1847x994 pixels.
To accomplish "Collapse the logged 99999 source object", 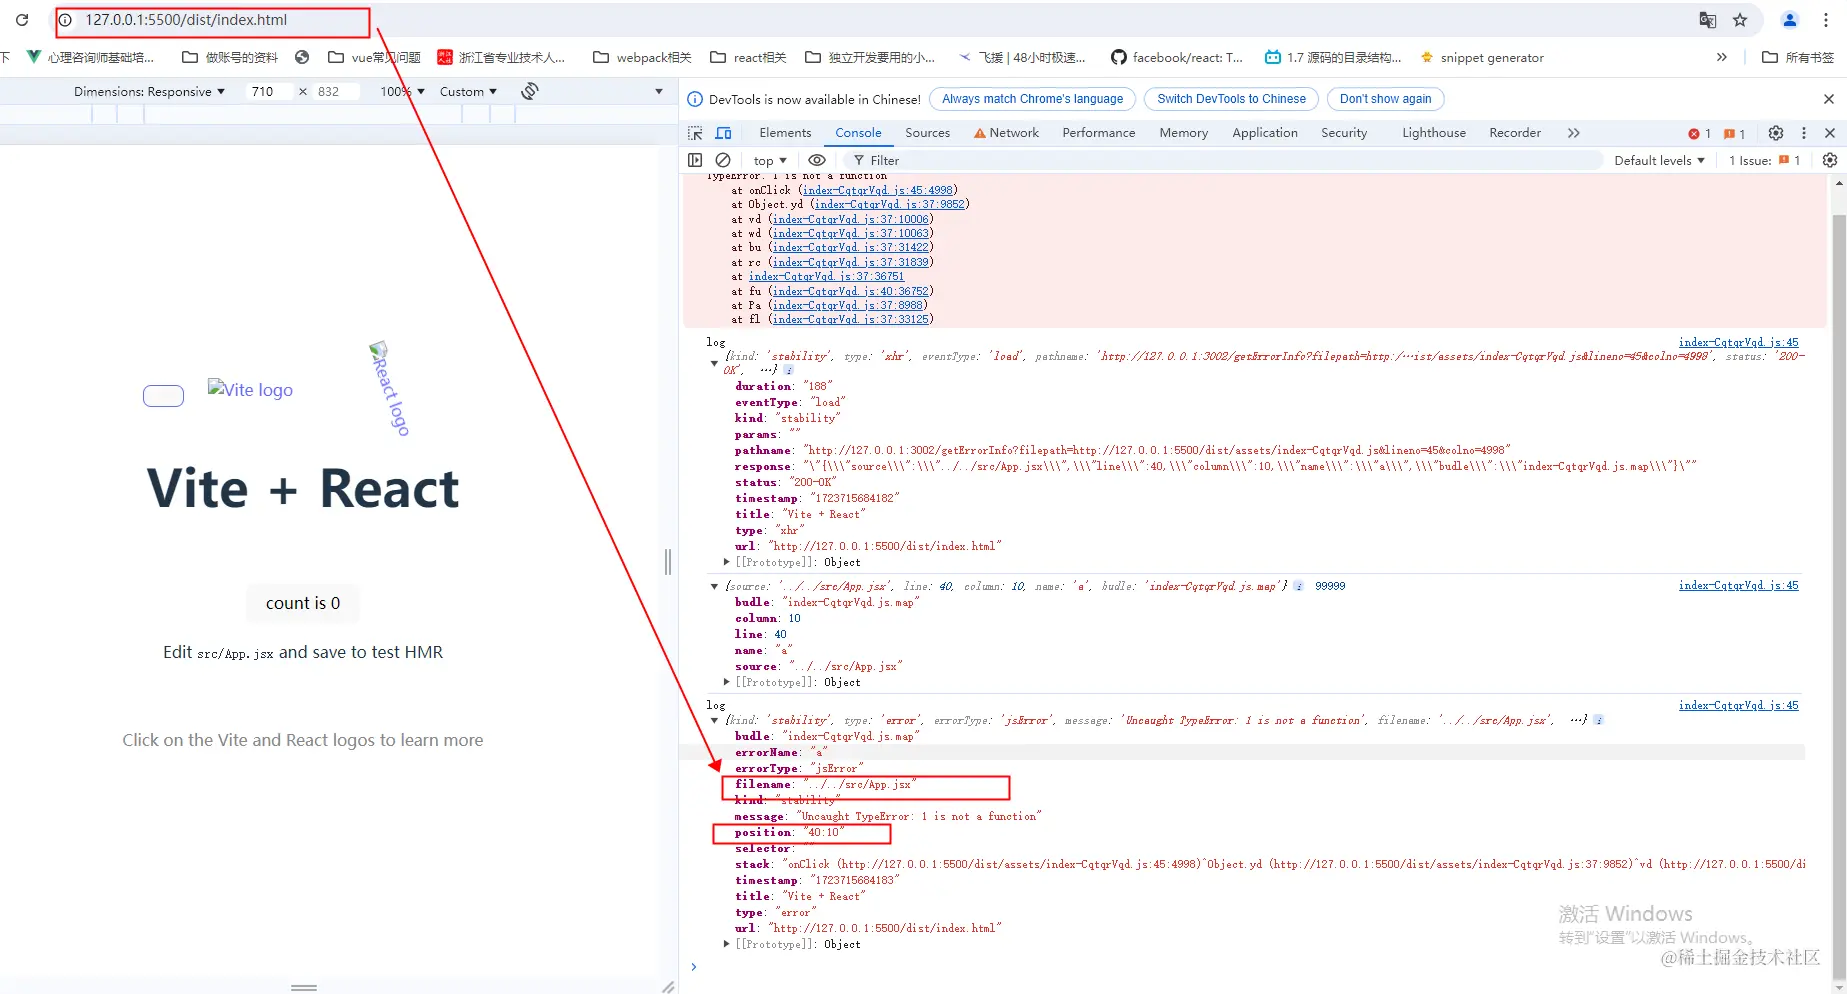I will (714, 586).
